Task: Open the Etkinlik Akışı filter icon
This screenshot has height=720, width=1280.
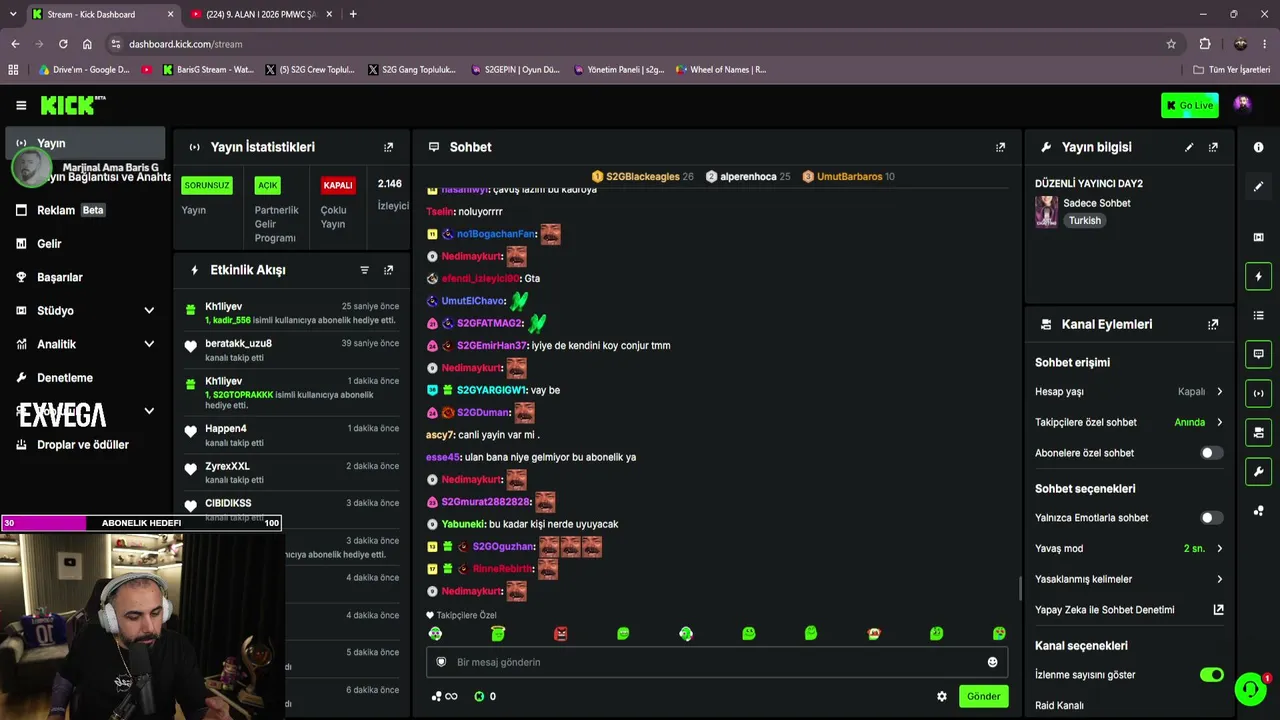Action: click(364, 270)
